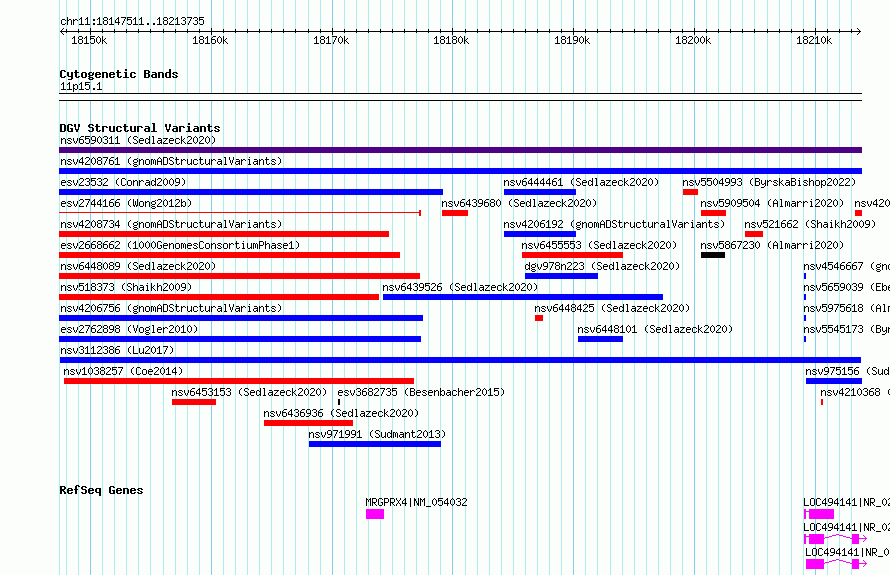Click nsv518373 (Shaikh2009) label
This screenshot has height=575, width=890.
pos(126,287)
